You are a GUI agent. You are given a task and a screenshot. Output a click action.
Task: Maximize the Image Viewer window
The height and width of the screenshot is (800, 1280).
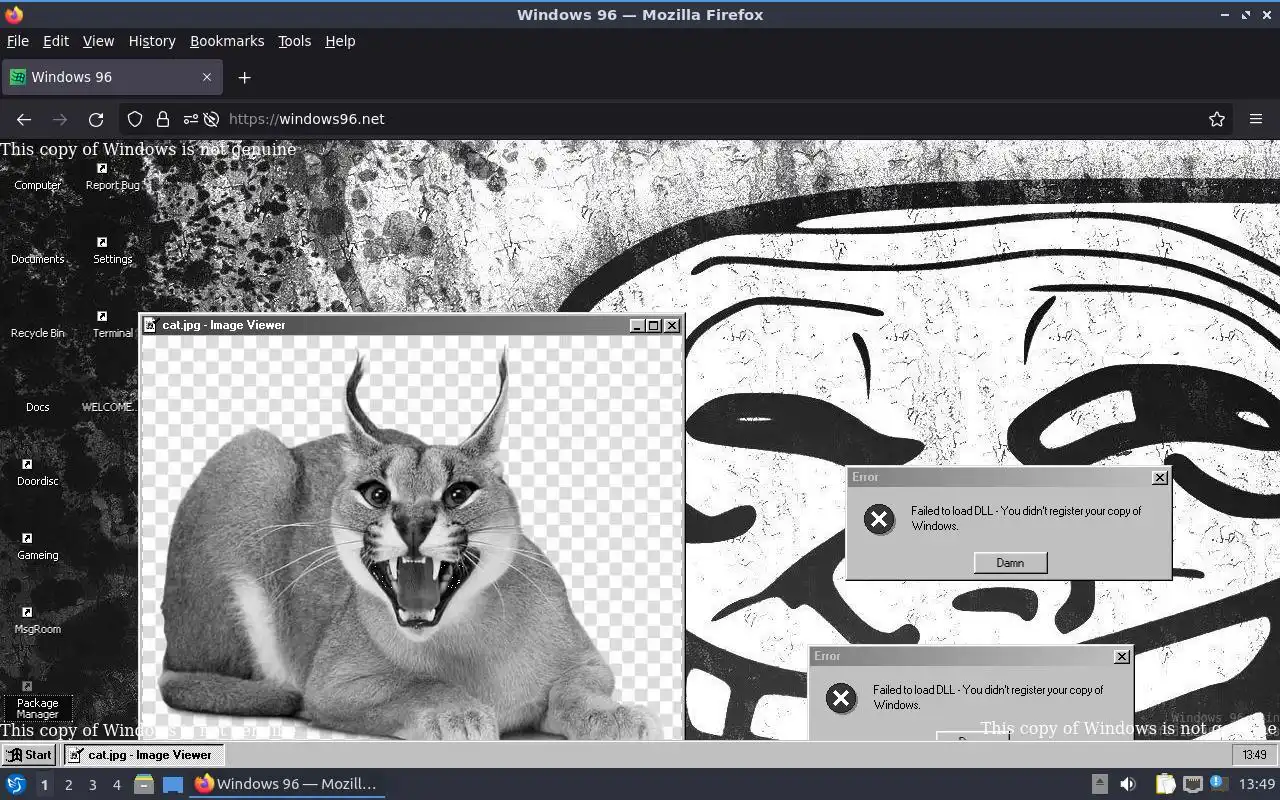[654, 325]
